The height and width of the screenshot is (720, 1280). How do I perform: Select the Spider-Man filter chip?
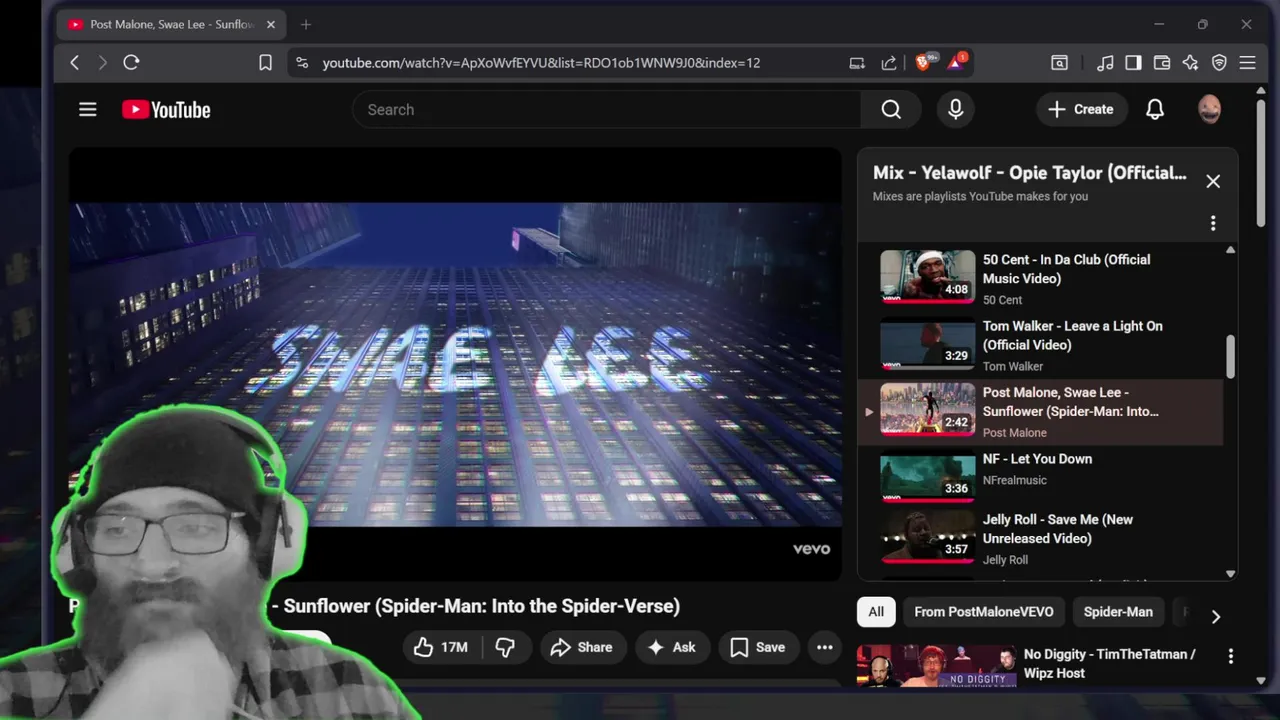1118,612
